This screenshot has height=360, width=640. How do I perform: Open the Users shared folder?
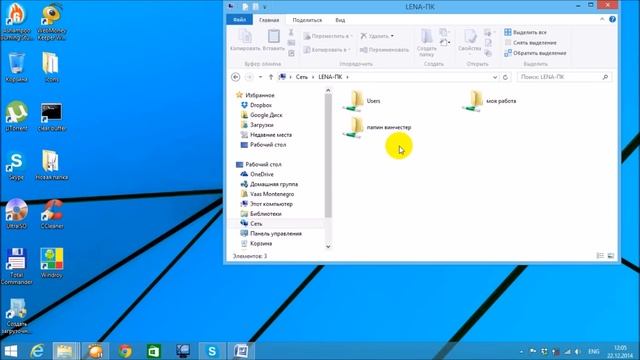point(362,101)
